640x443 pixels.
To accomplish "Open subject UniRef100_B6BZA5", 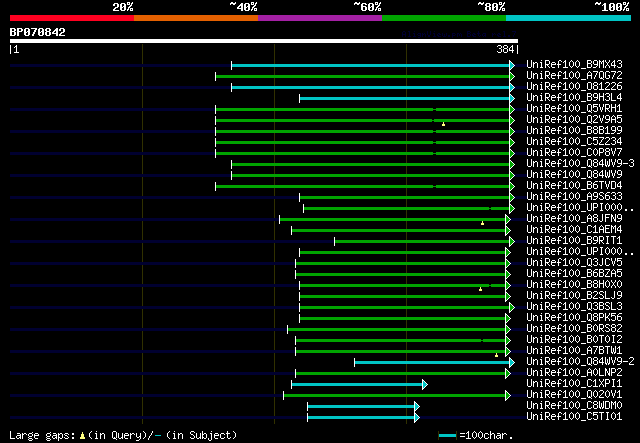I will coord(574,273).
